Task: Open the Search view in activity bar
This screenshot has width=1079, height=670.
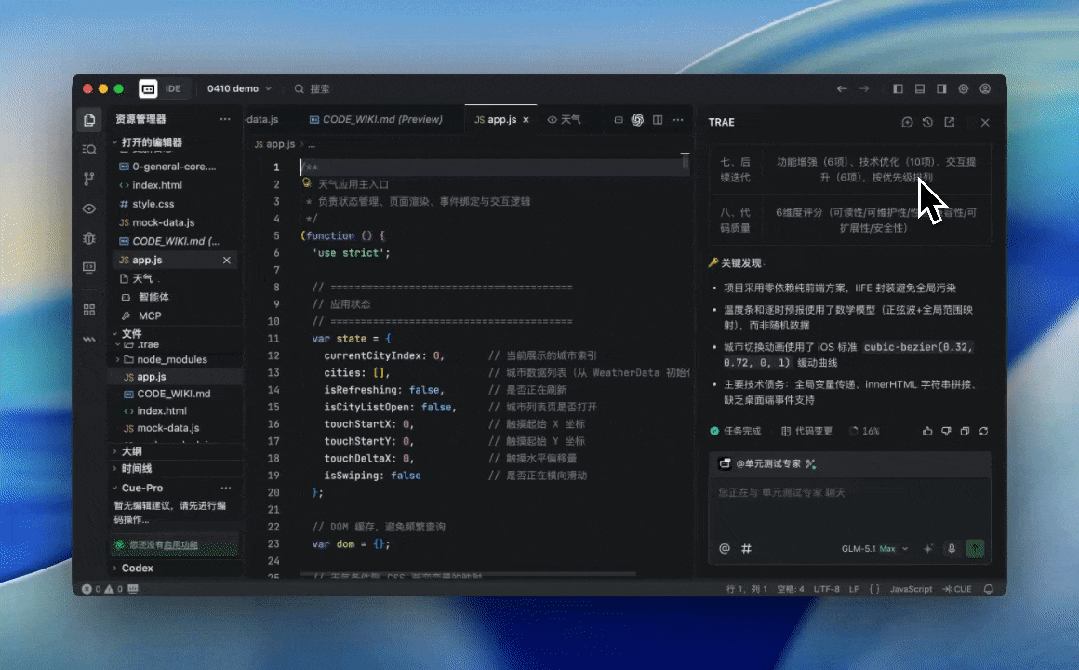Action: [x=90, y=149]
